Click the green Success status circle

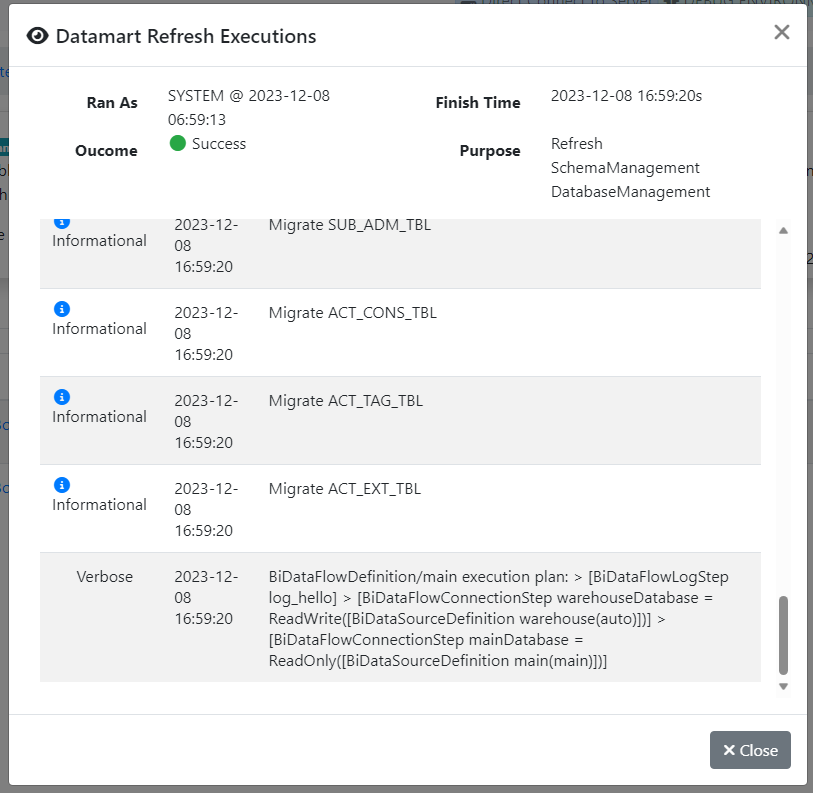pyautogui.click(x=178, y=144)
